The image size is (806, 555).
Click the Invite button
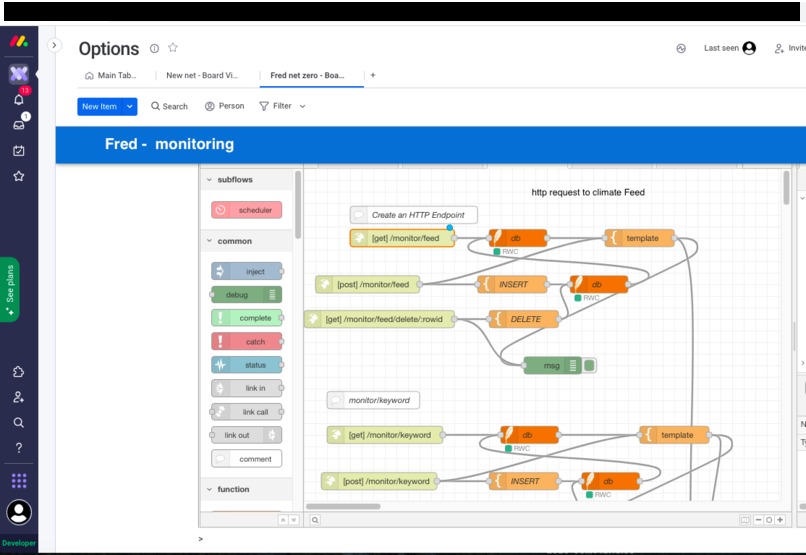coord(791,48)
